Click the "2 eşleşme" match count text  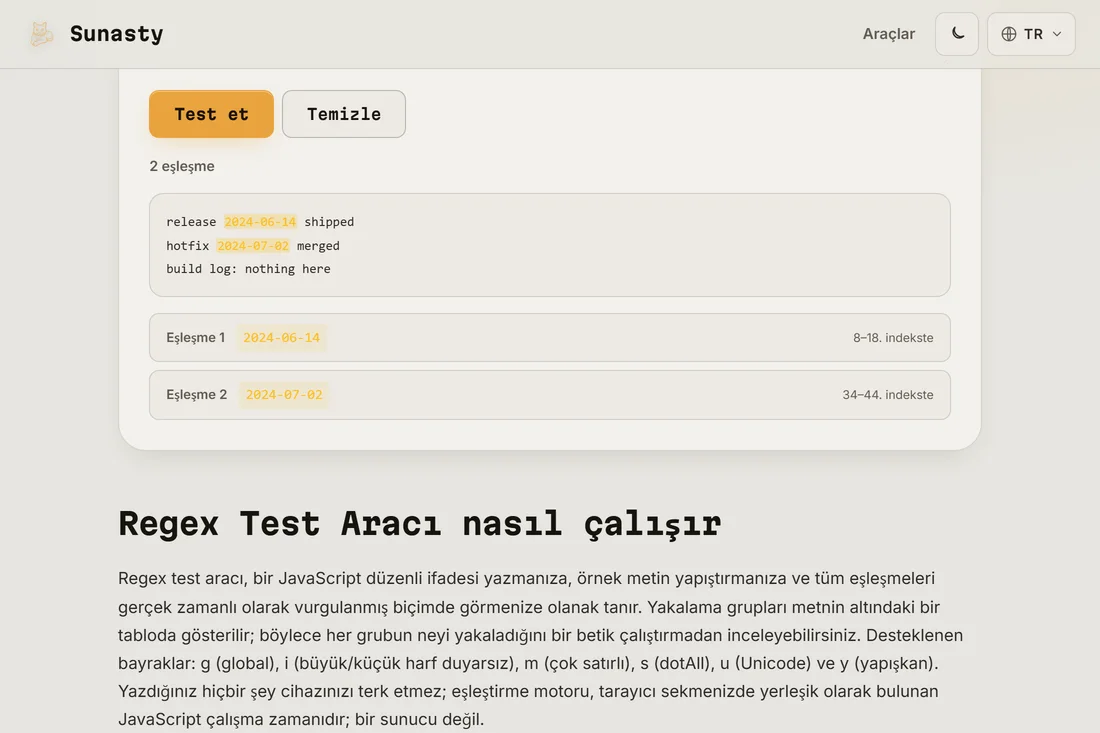pyautogui.click(x=182, y=166)
